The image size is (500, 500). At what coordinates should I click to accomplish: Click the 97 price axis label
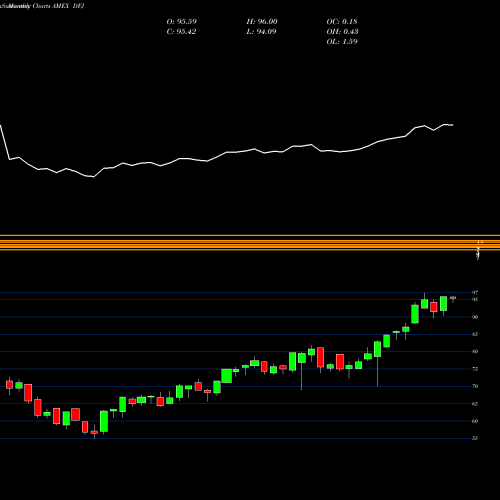[x=475, y=293]
